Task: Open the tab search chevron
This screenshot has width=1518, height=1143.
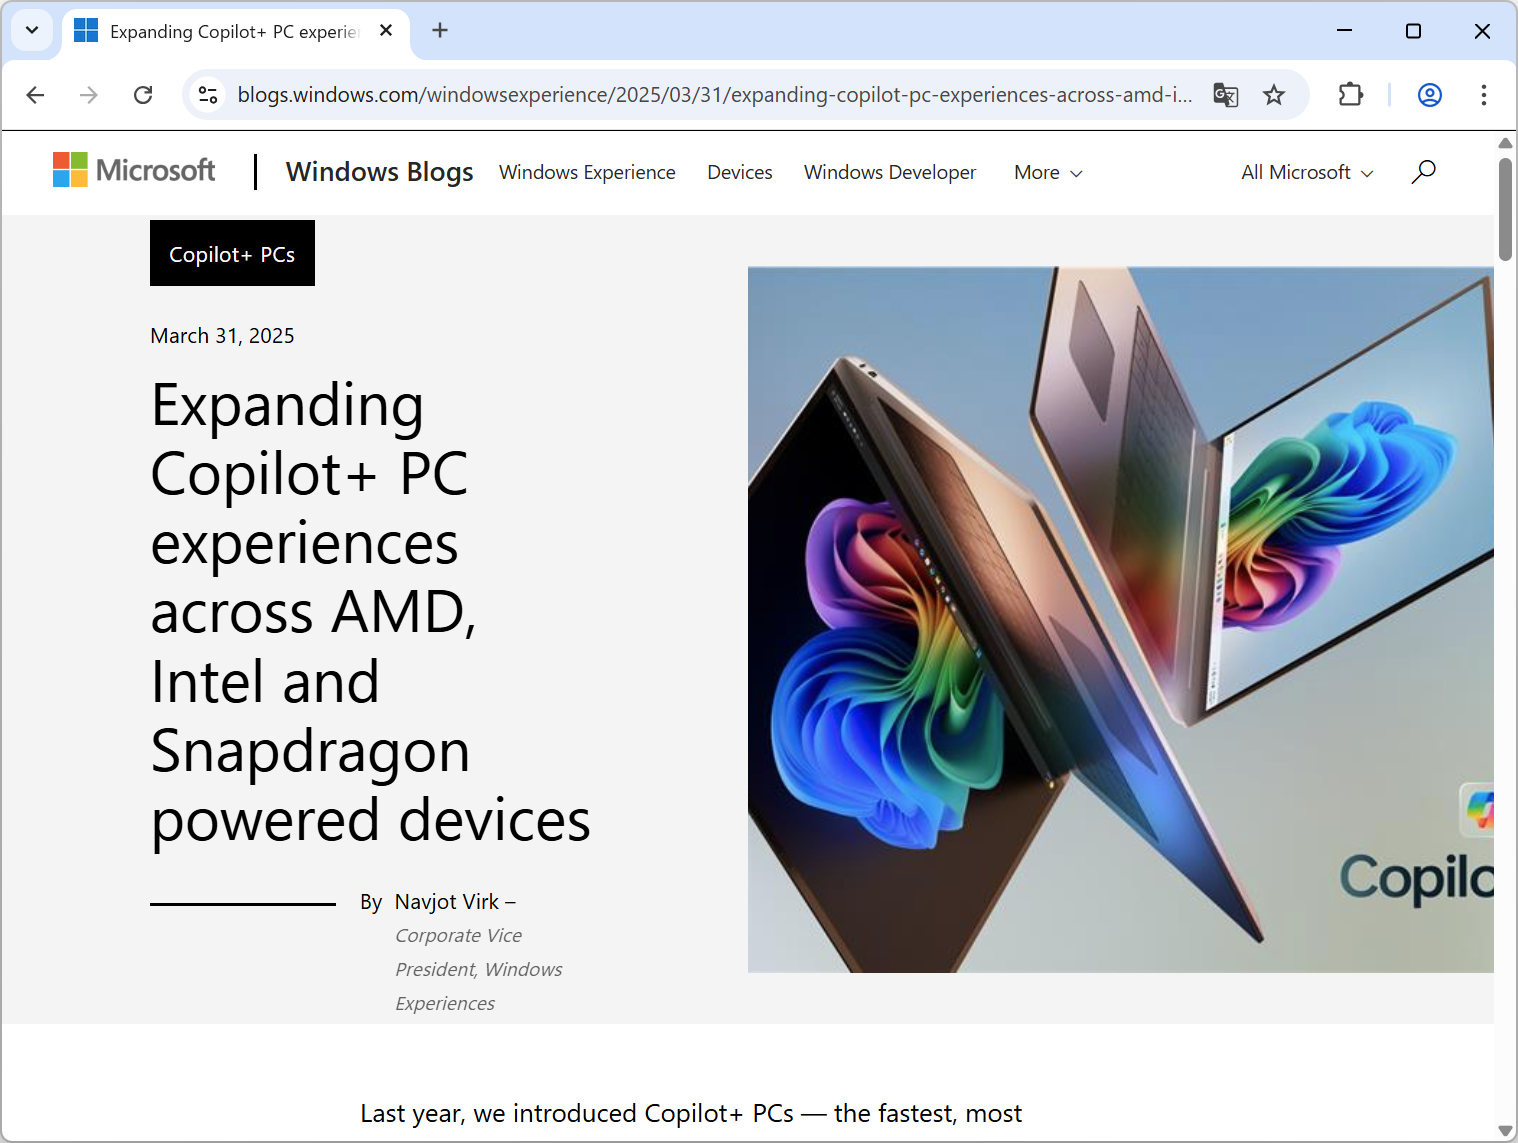Action: click(31, 30)
